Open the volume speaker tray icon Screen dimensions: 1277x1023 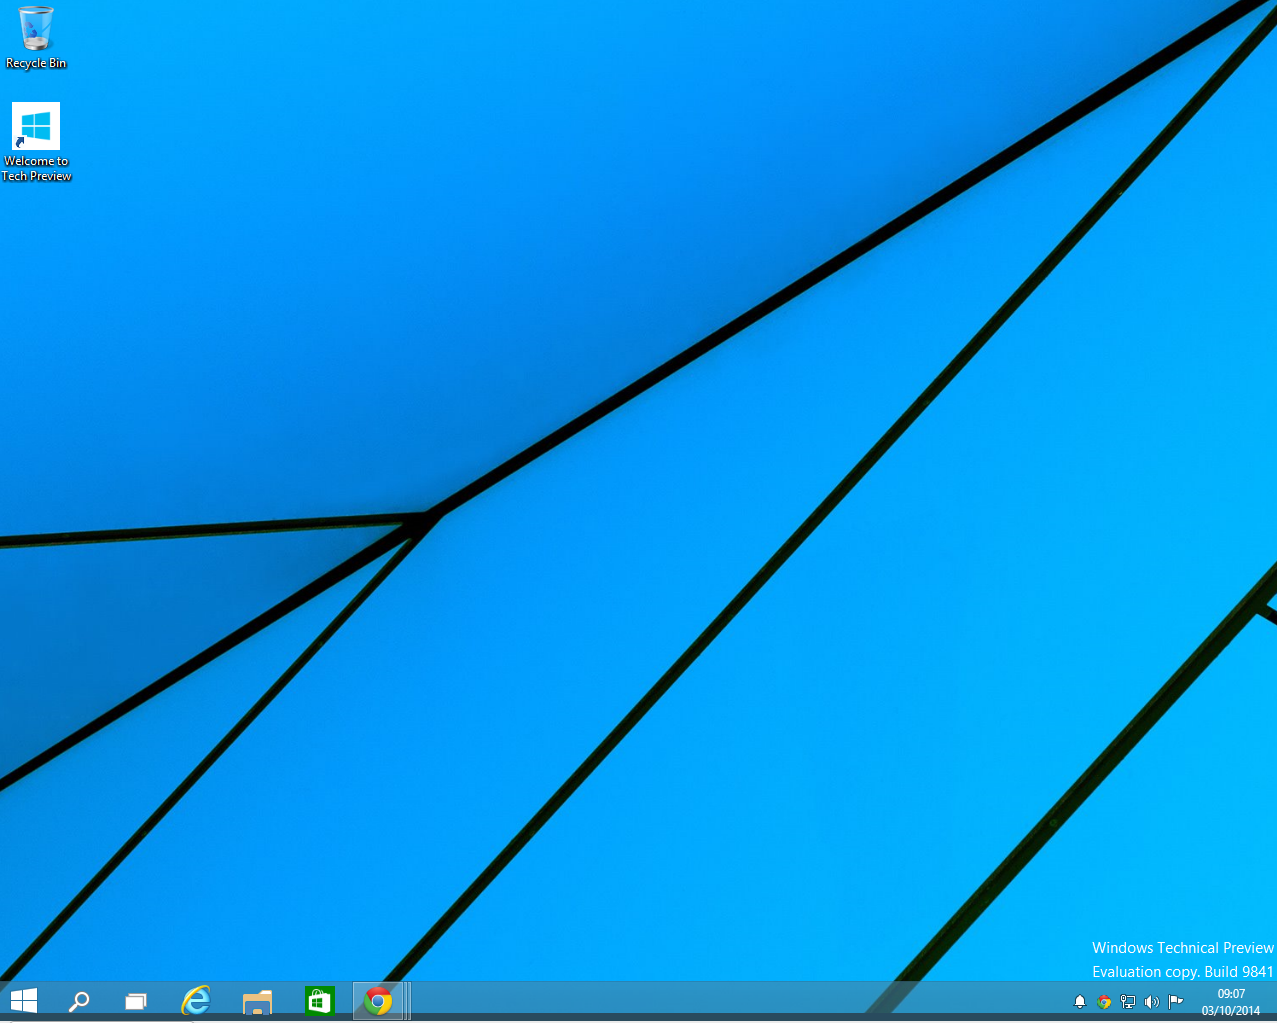[1152, 1001]
